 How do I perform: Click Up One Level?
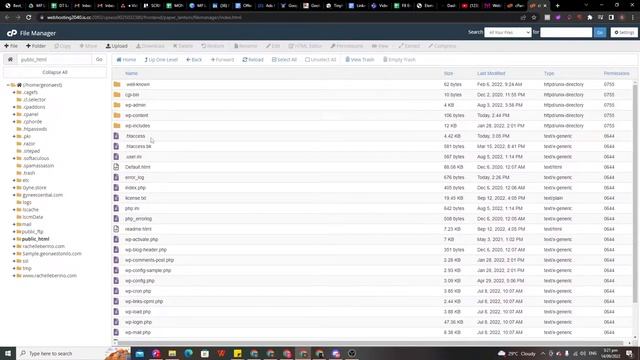[161, 60]
